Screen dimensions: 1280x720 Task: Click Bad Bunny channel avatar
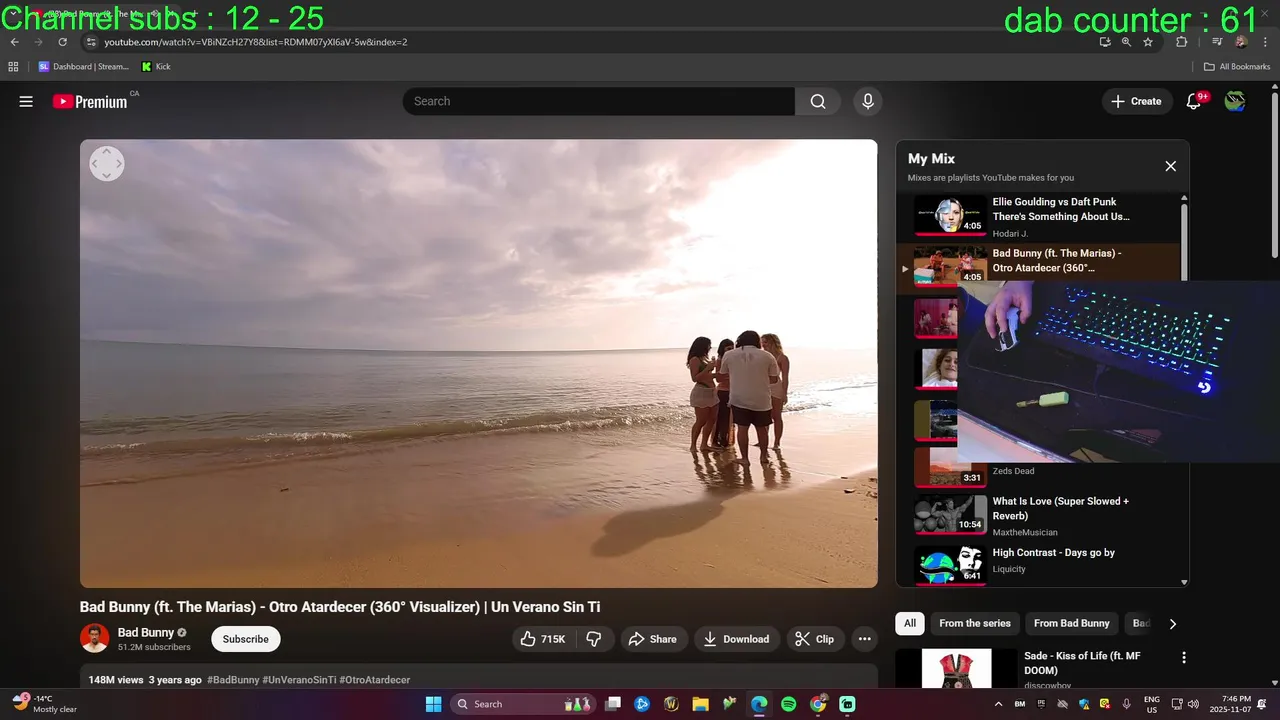pyautogui.click(x=95, y=638)
